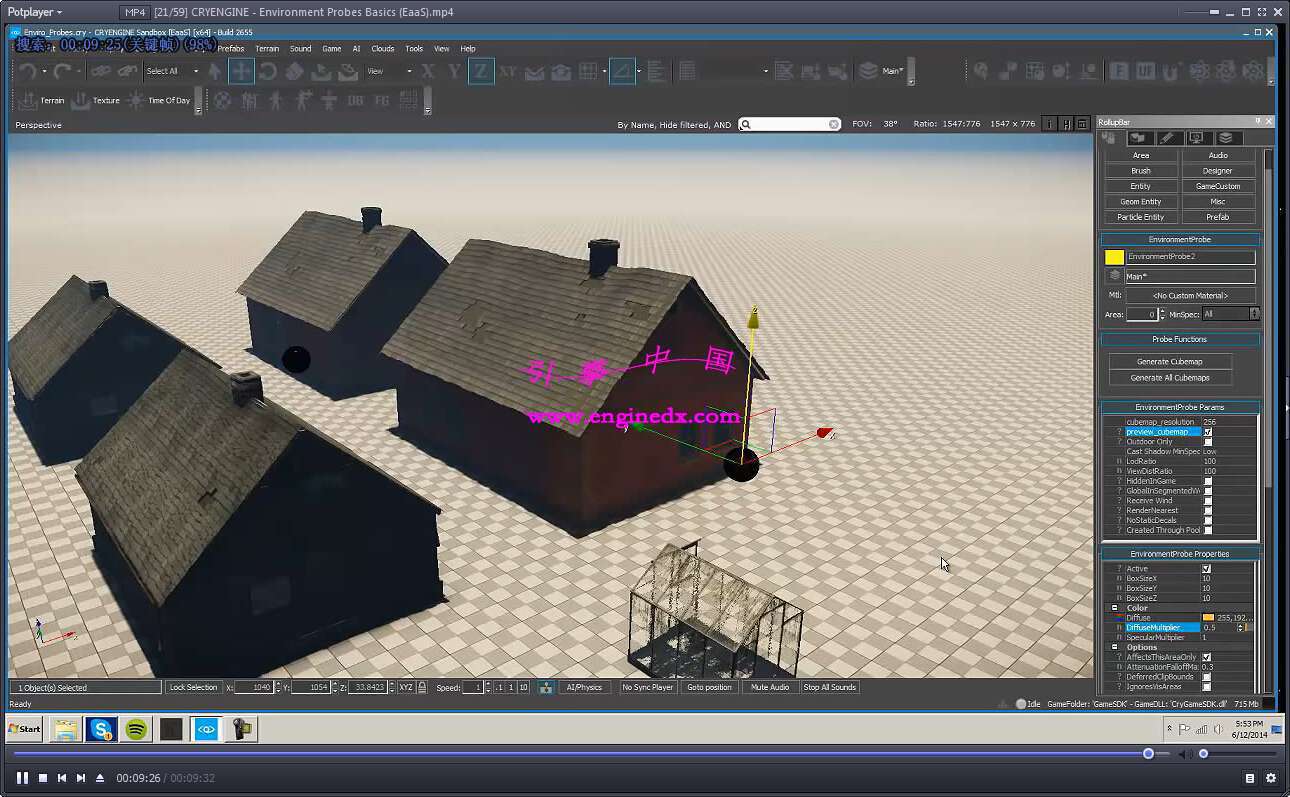Enable the Outdoor Only checkbox

pos(1208,442)
